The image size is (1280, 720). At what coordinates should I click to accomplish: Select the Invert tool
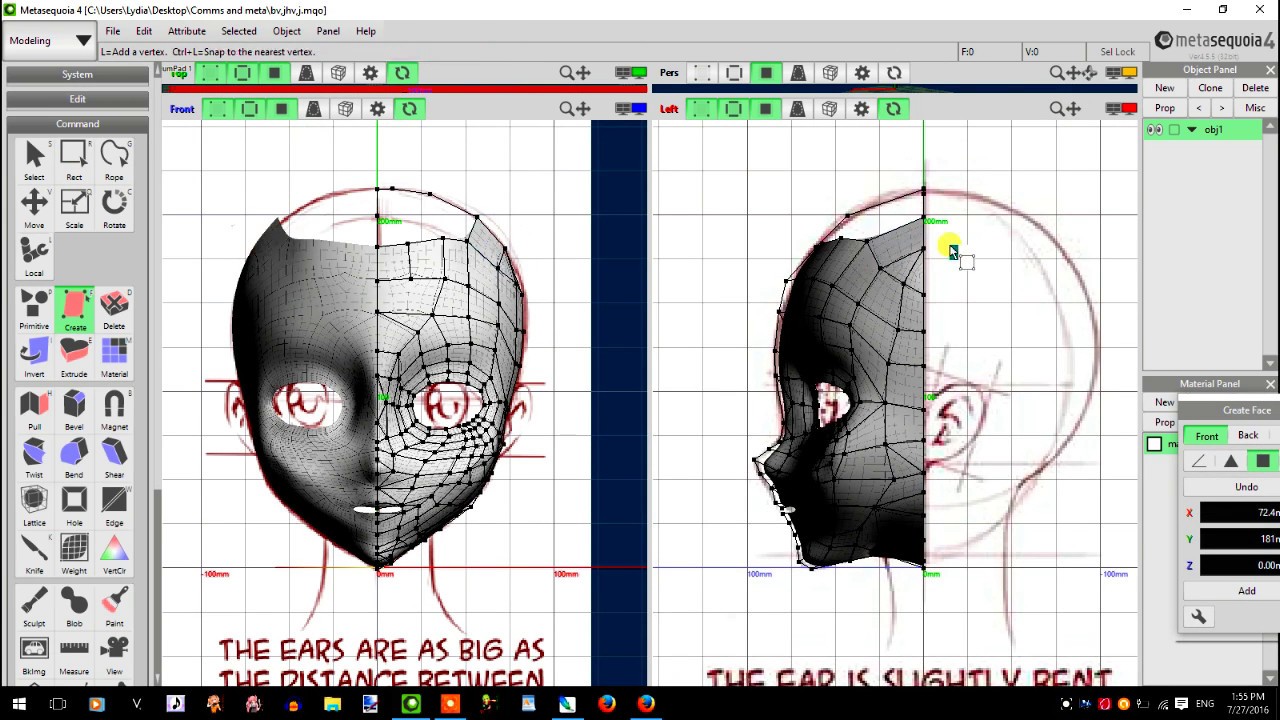tap(34, 357)
